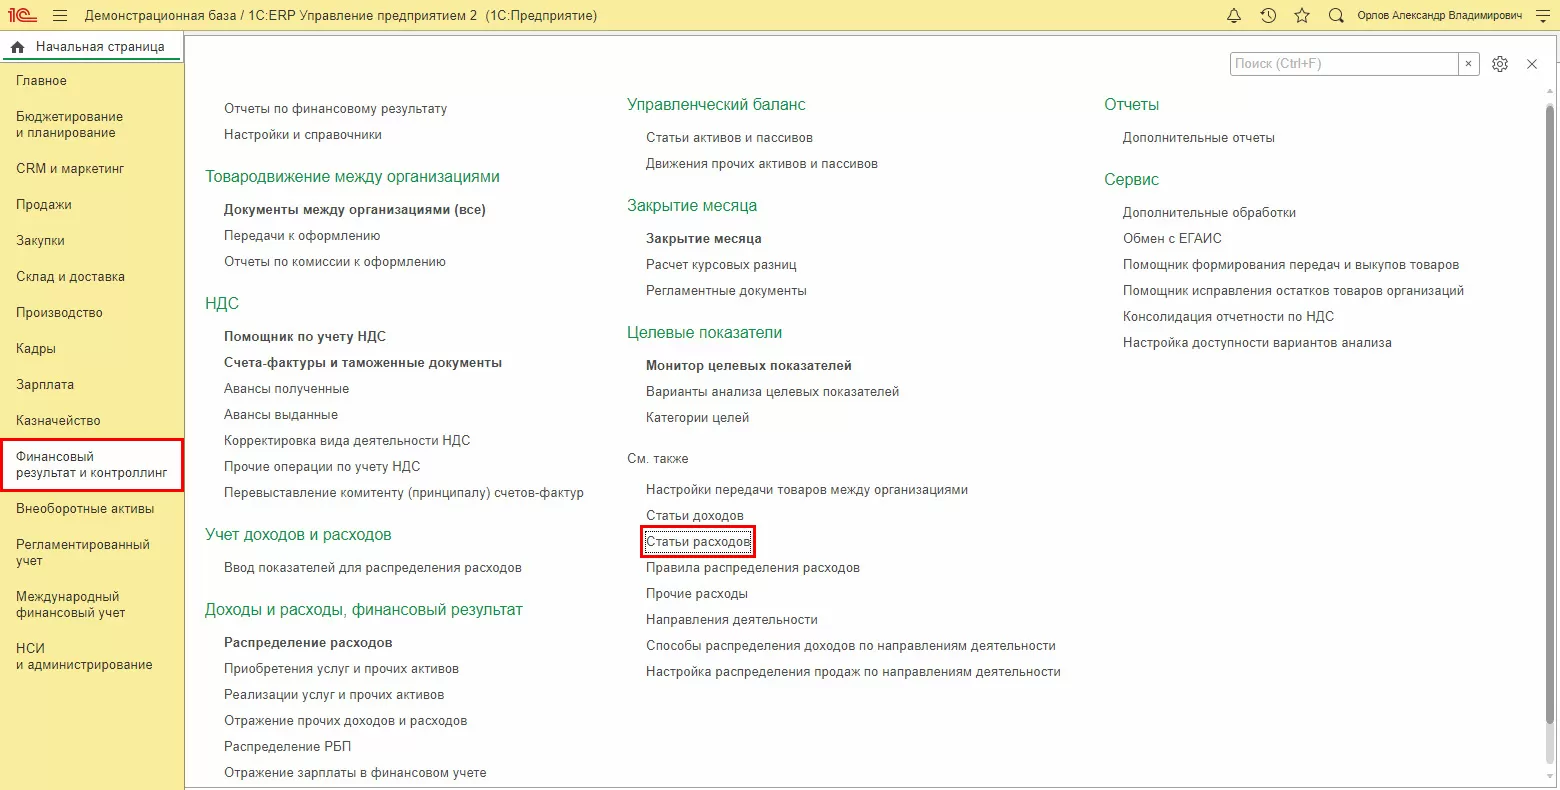This screenshot has width=1560, height=790.
Task: Select Финансовый результат и контроллинг section
Action: pyautogui.click(x=92, y=465)
